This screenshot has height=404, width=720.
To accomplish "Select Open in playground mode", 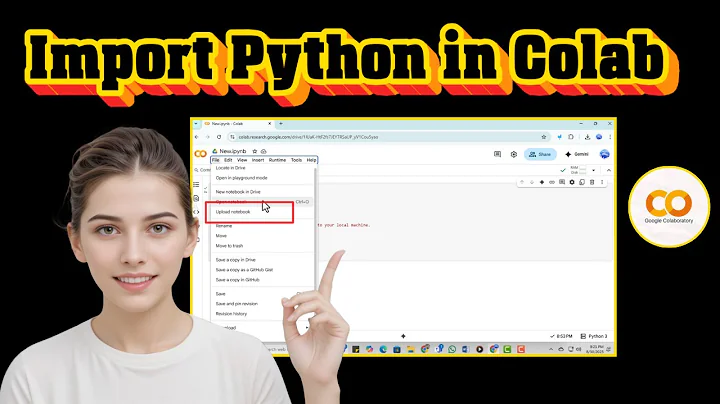I will click(x=242, y=178).
